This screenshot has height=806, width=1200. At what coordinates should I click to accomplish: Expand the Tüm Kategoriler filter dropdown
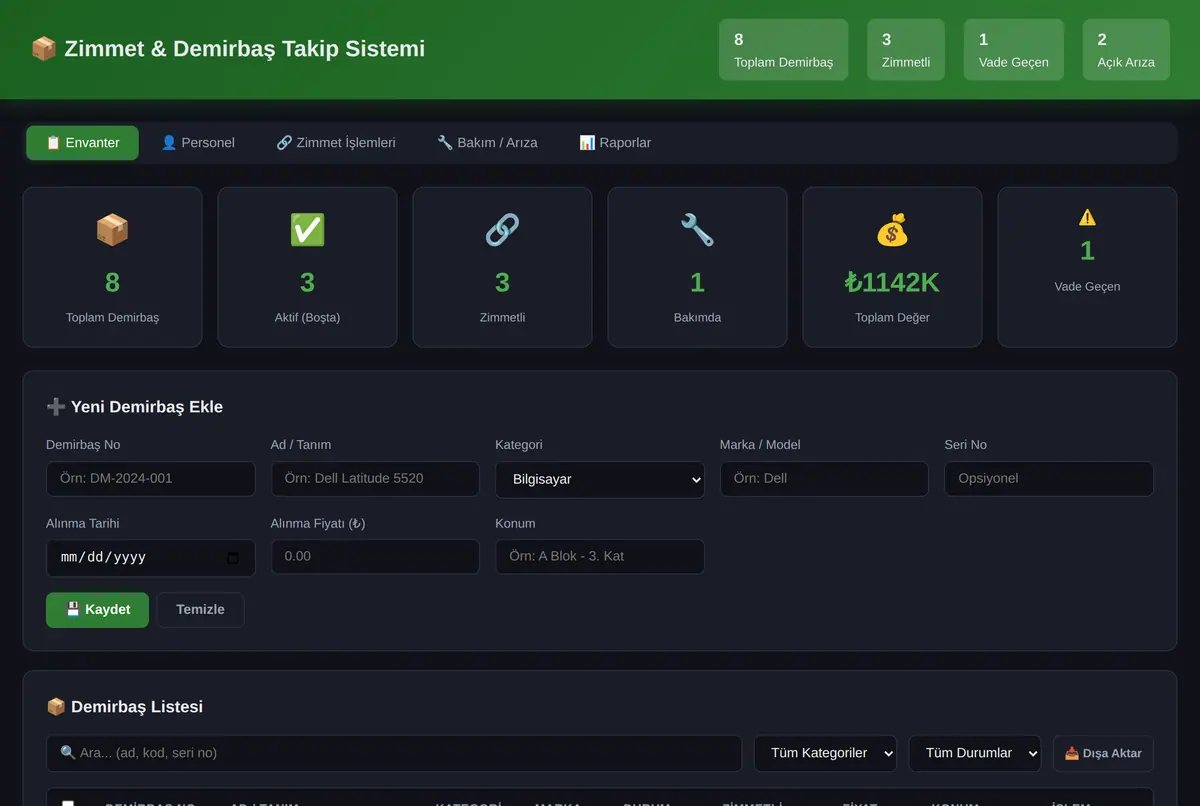click(x=825, y=753)
